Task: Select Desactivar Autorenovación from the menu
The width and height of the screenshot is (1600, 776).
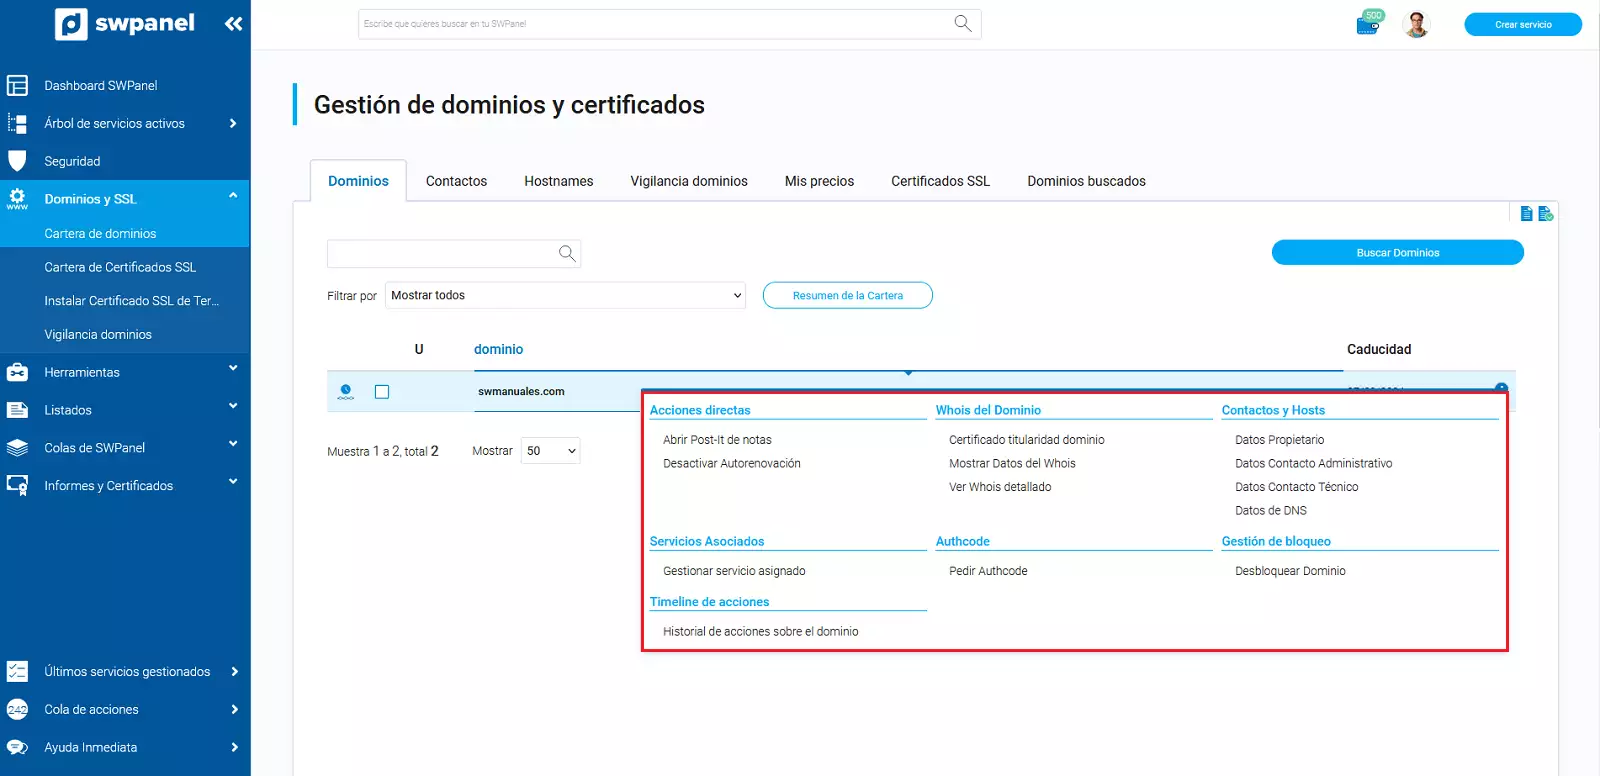Action: point(731,464)
